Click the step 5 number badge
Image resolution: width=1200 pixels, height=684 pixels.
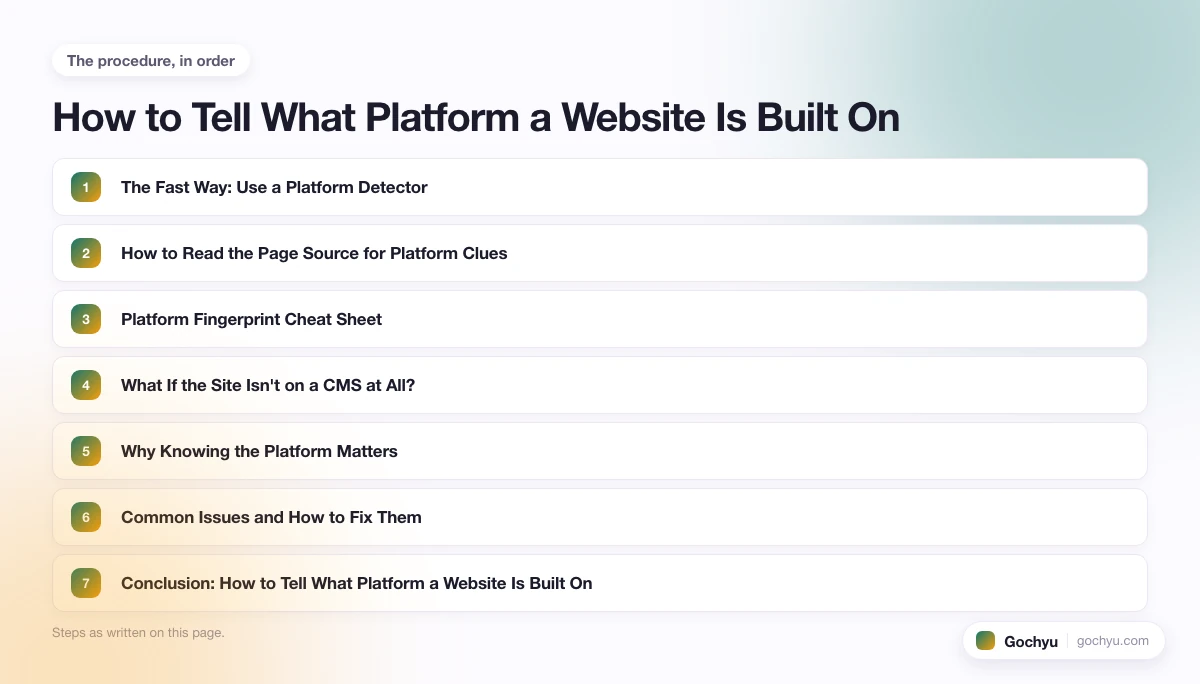(x=86, y=451)
